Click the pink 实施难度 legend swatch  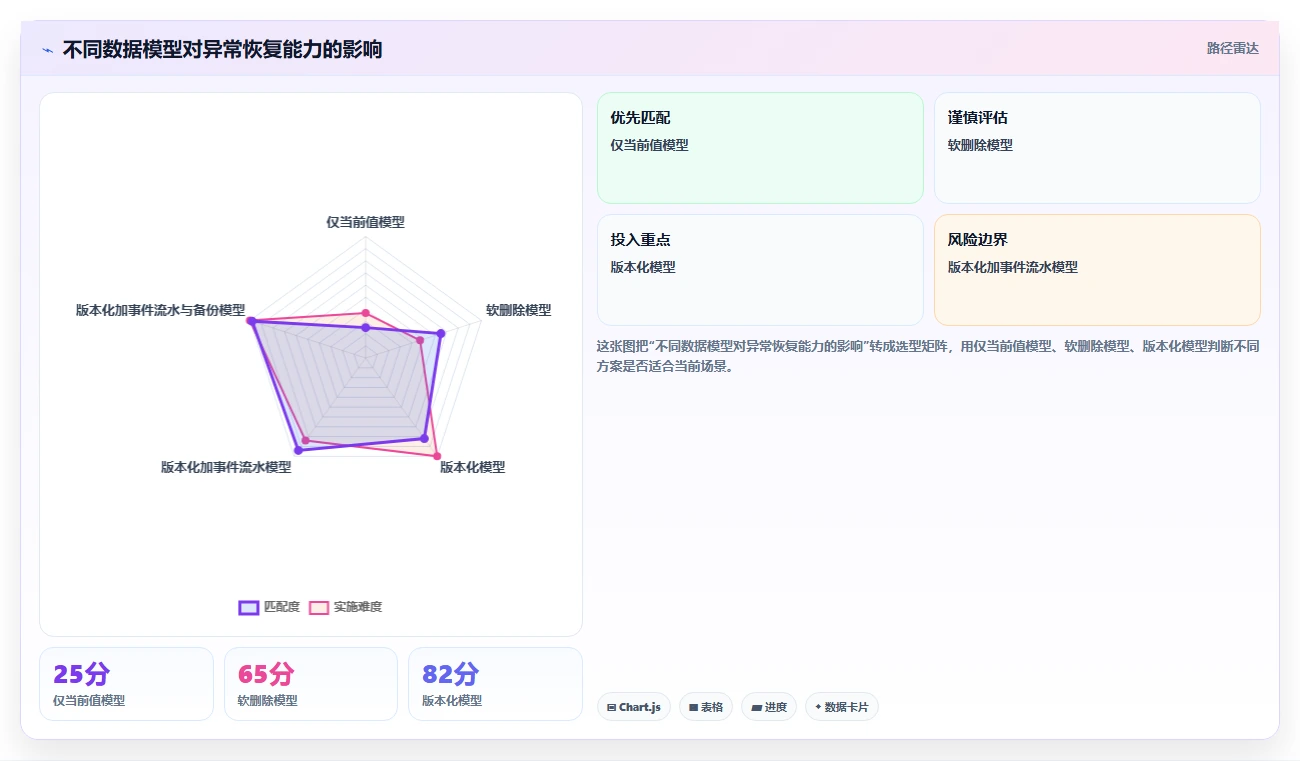[319, 607]
